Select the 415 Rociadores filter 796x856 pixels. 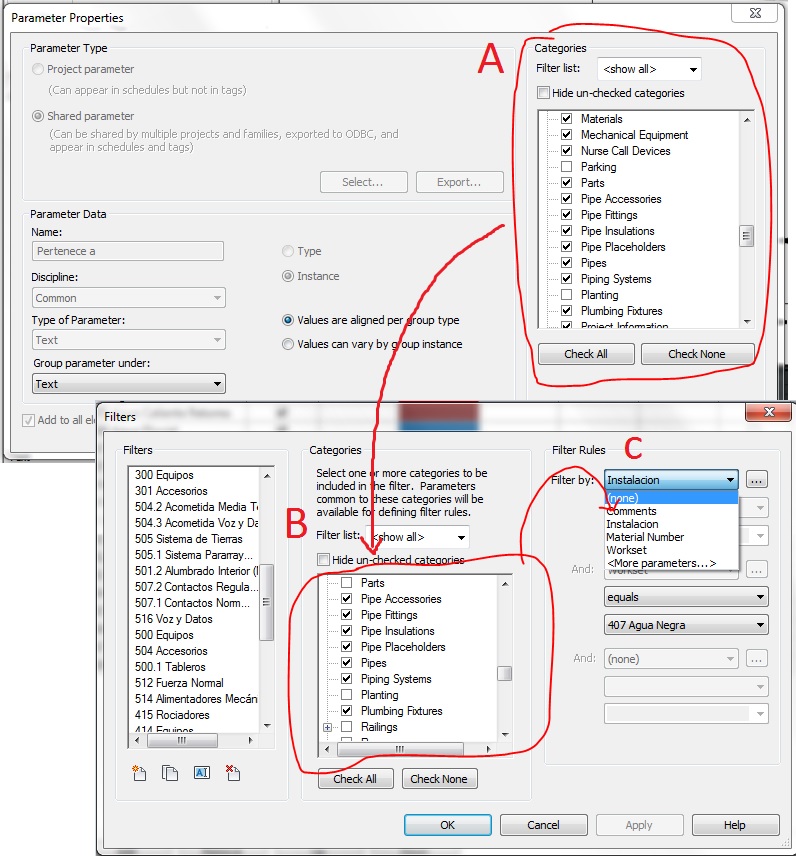[172, 715]
